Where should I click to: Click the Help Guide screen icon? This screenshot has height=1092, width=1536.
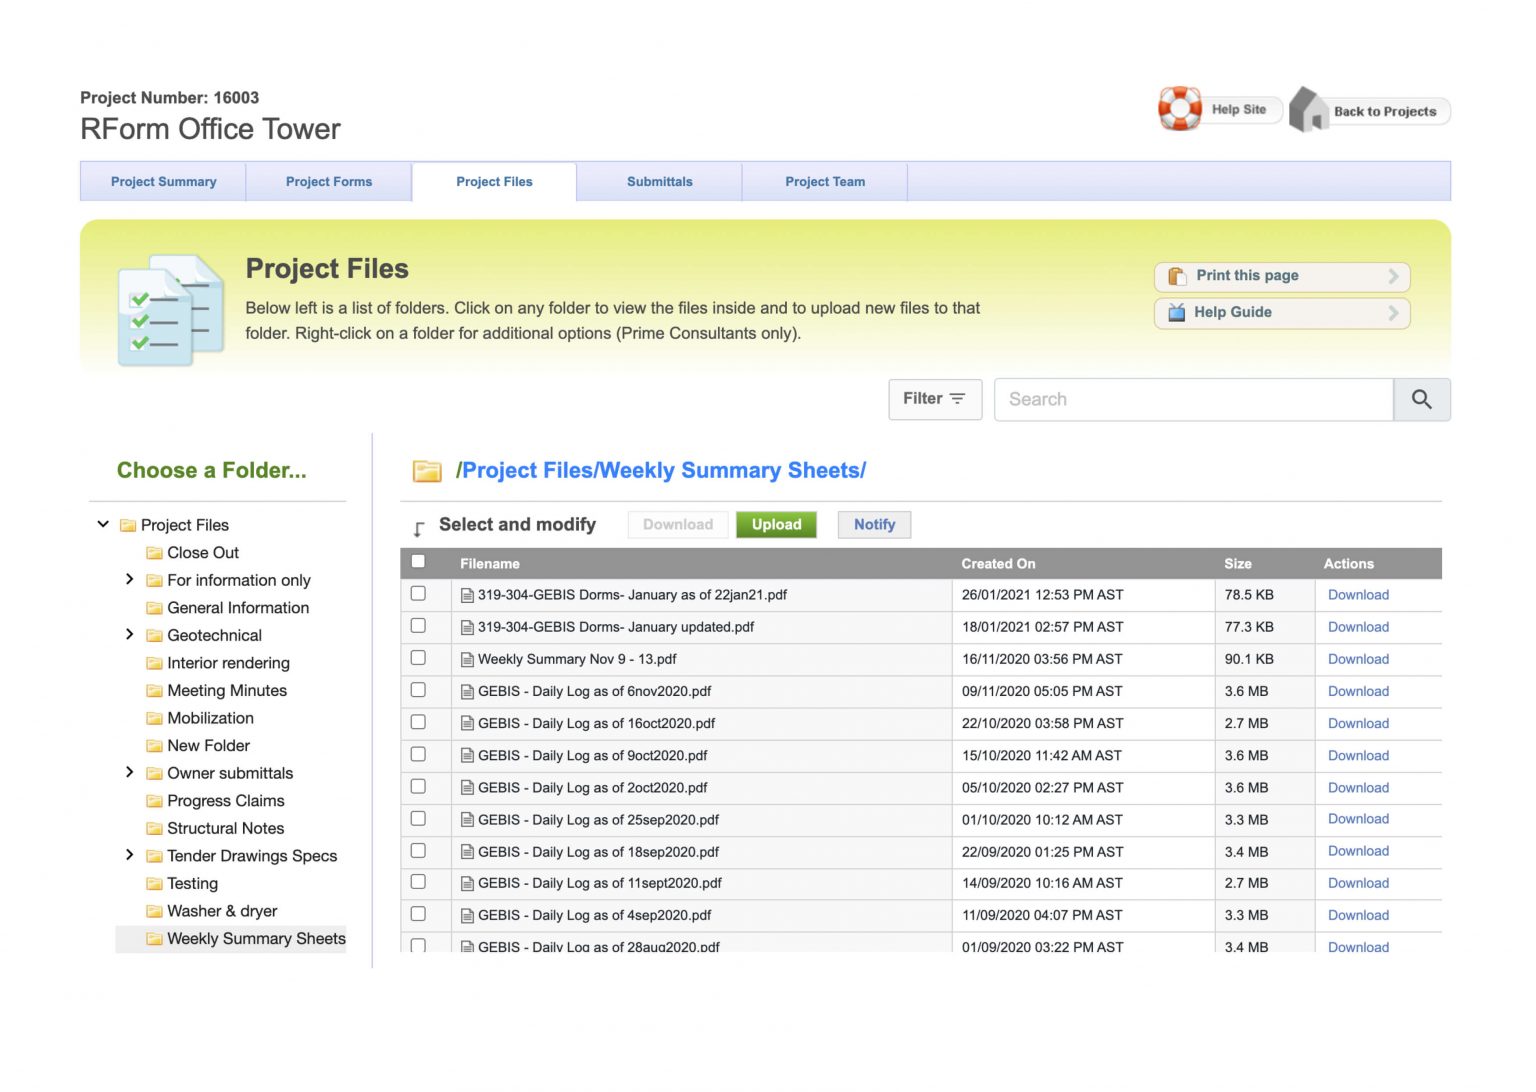click(x=1176, y=313)
